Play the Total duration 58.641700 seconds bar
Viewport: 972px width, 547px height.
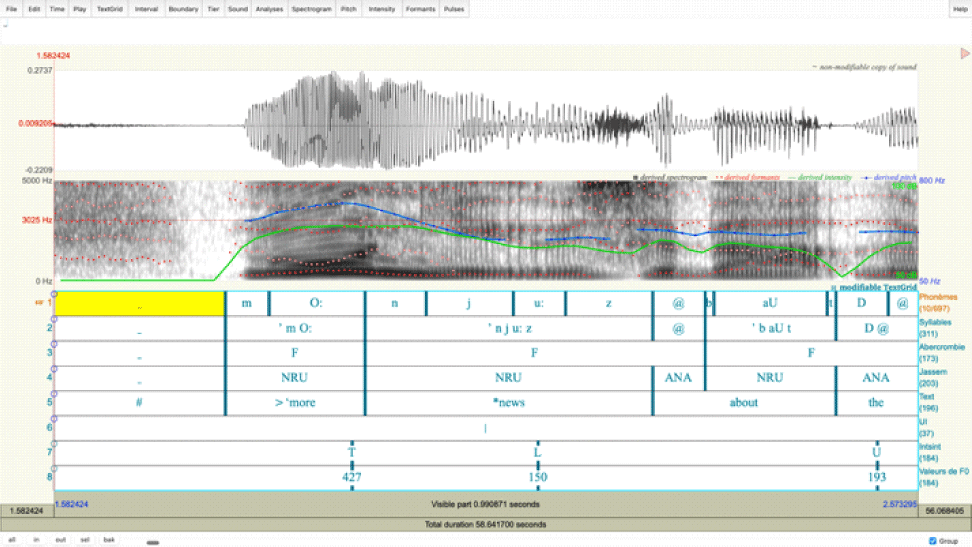pyautogui.click(x=485, y=524)
